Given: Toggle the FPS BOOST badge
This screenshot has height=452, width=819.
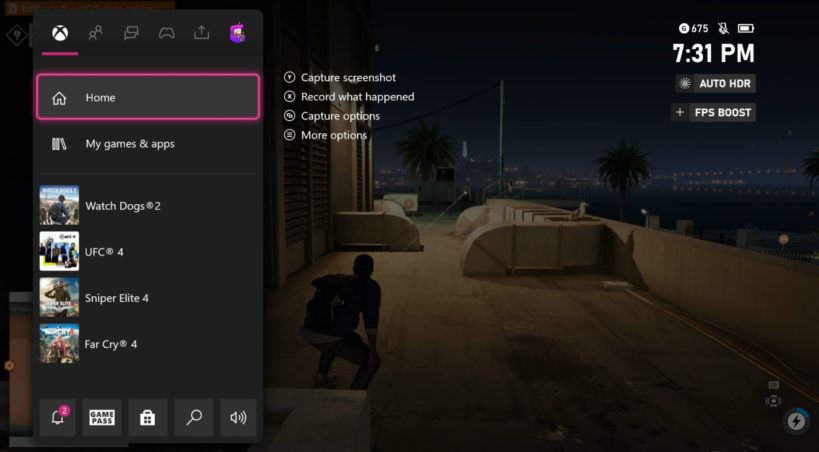Looking at the screenshot, I should [x=713, y=112].
